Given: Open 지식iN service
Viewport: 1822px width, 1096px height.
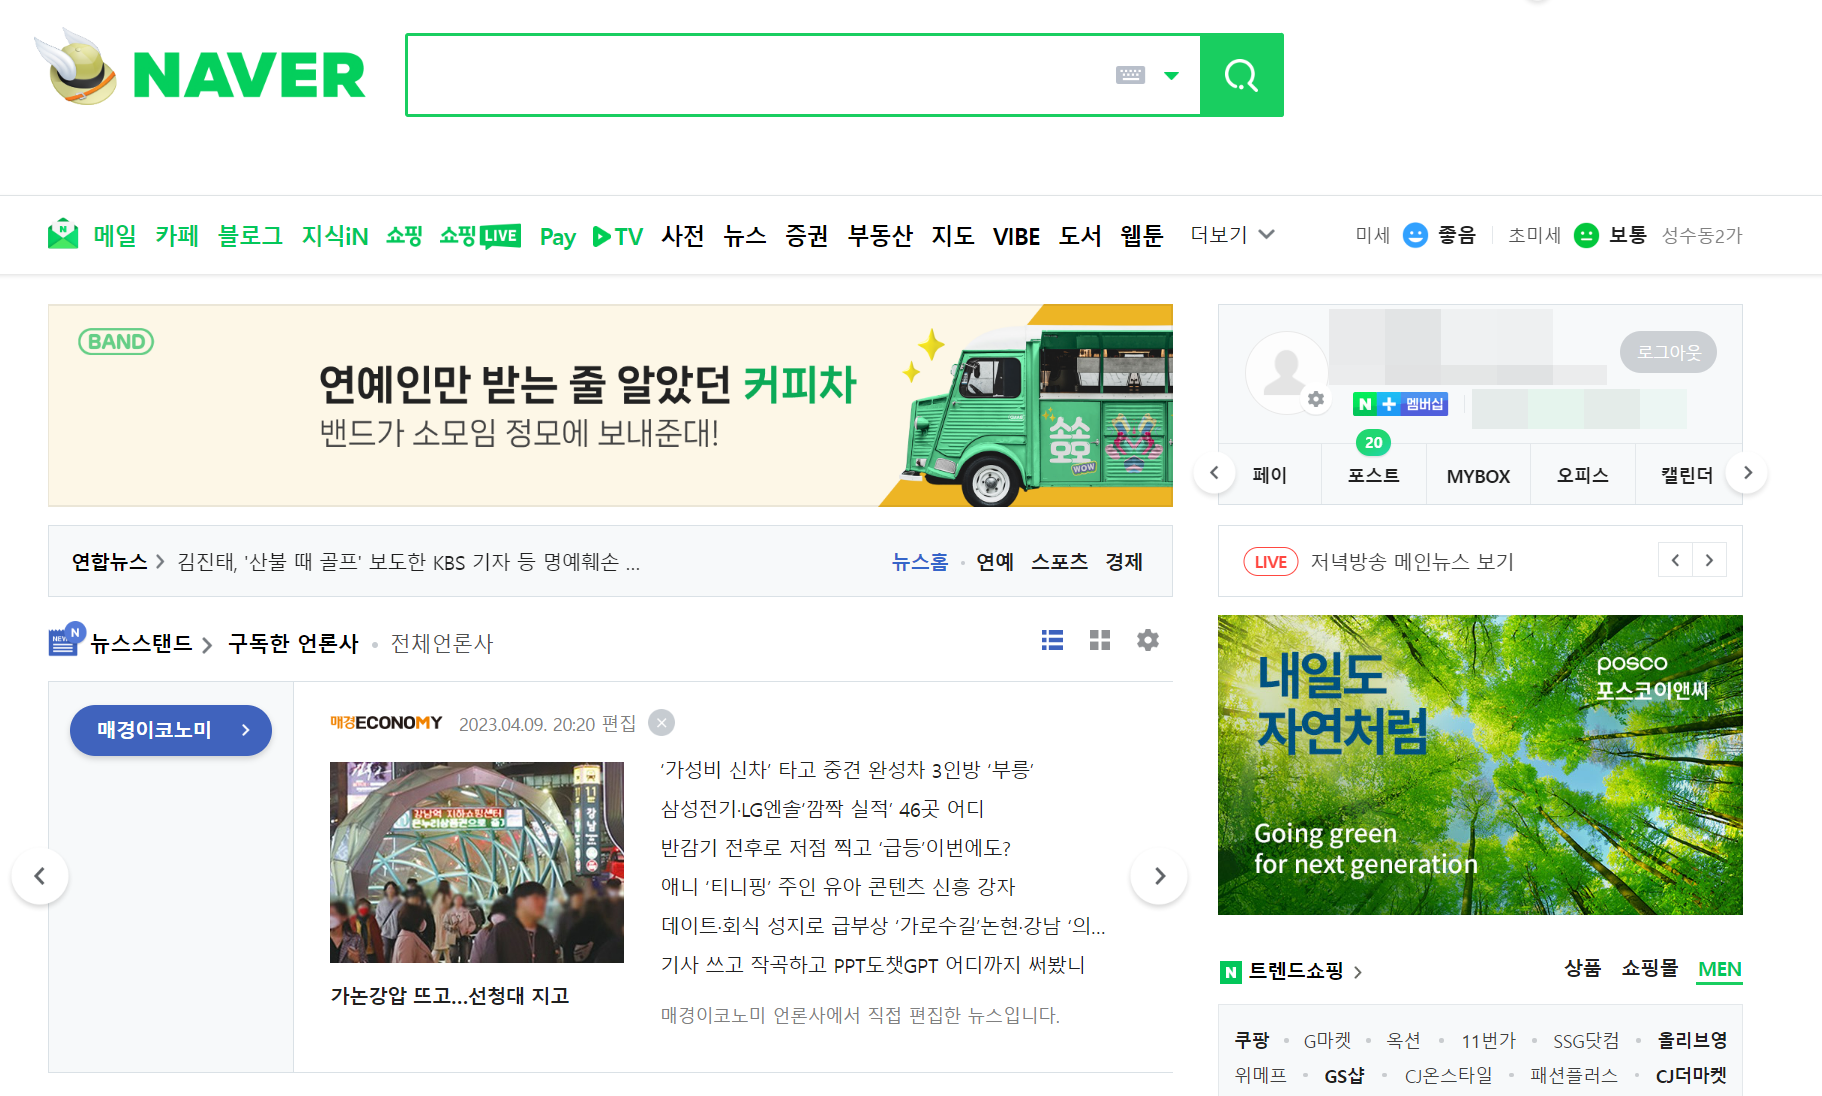Looking at the screenshot, I should (335, 236).
